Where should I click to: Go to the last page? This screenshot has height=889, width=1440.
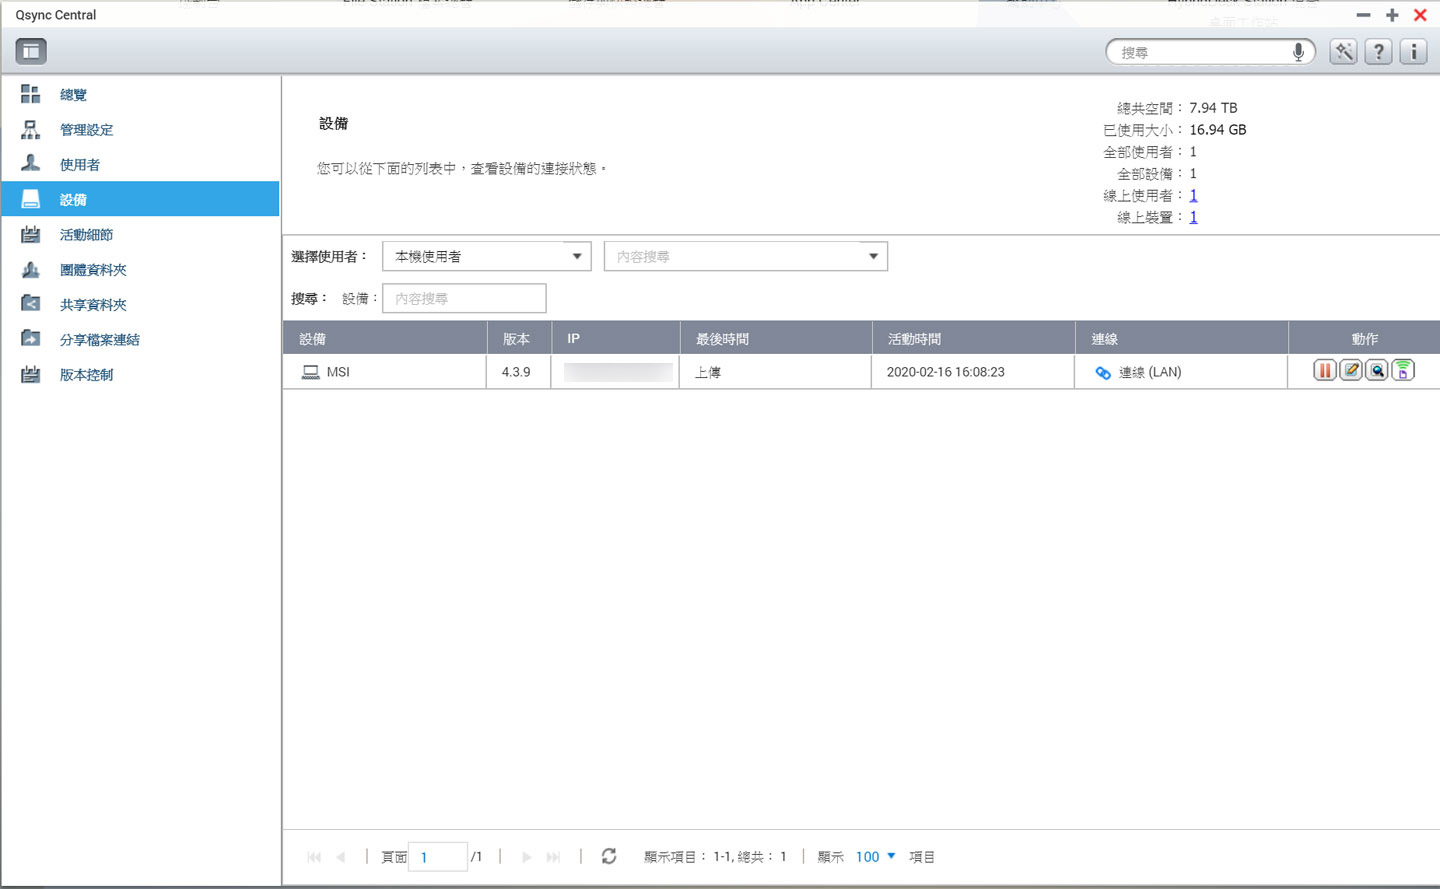(x=553, y=857)
